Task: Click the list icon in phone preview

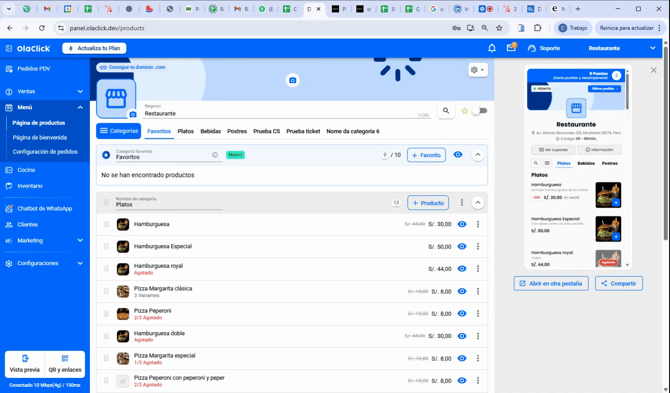Action: (547, 163)
